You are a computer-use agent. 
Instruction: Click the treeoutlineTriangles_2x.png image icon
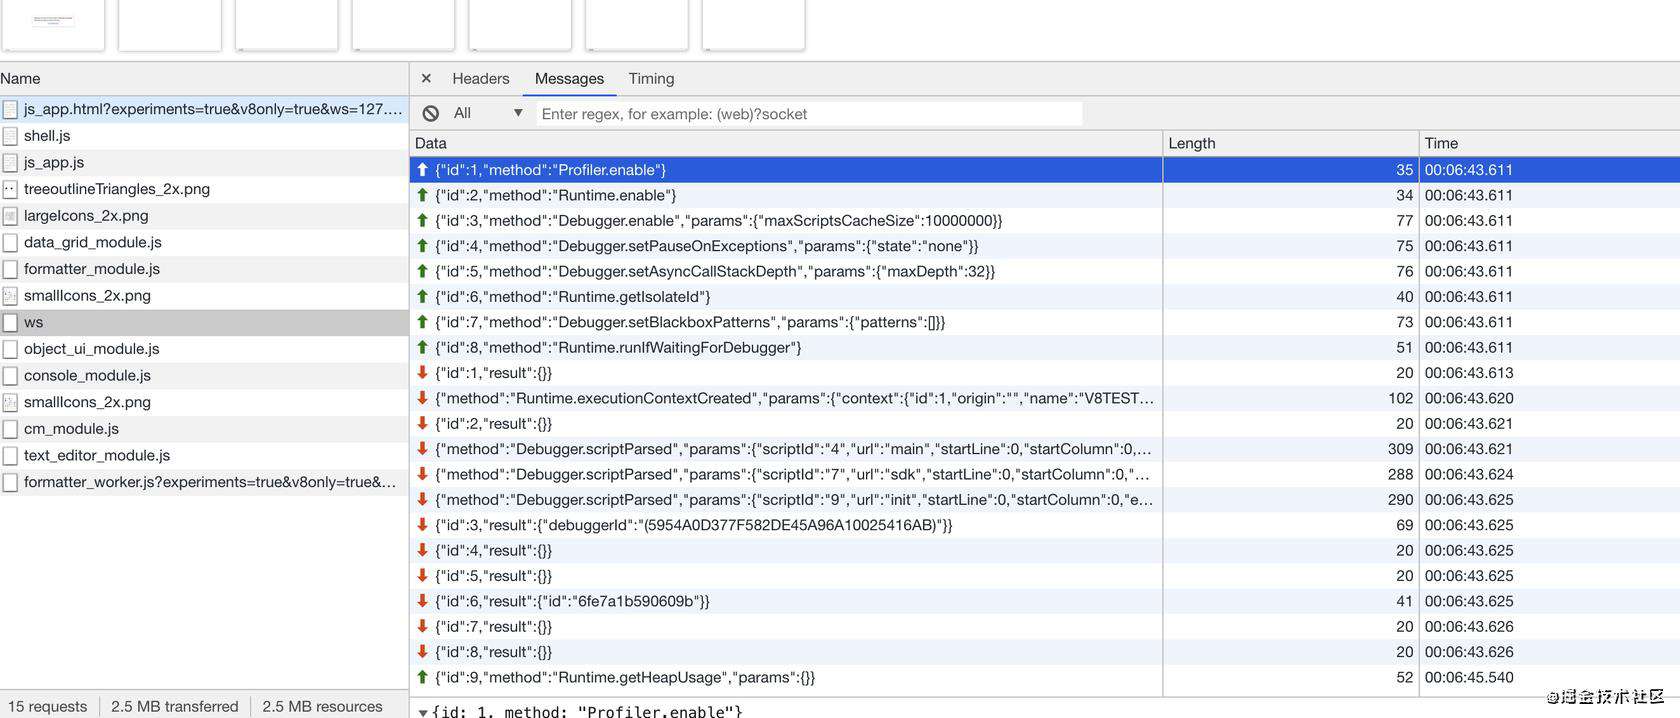pyautogui.click(x=10, y=189)
